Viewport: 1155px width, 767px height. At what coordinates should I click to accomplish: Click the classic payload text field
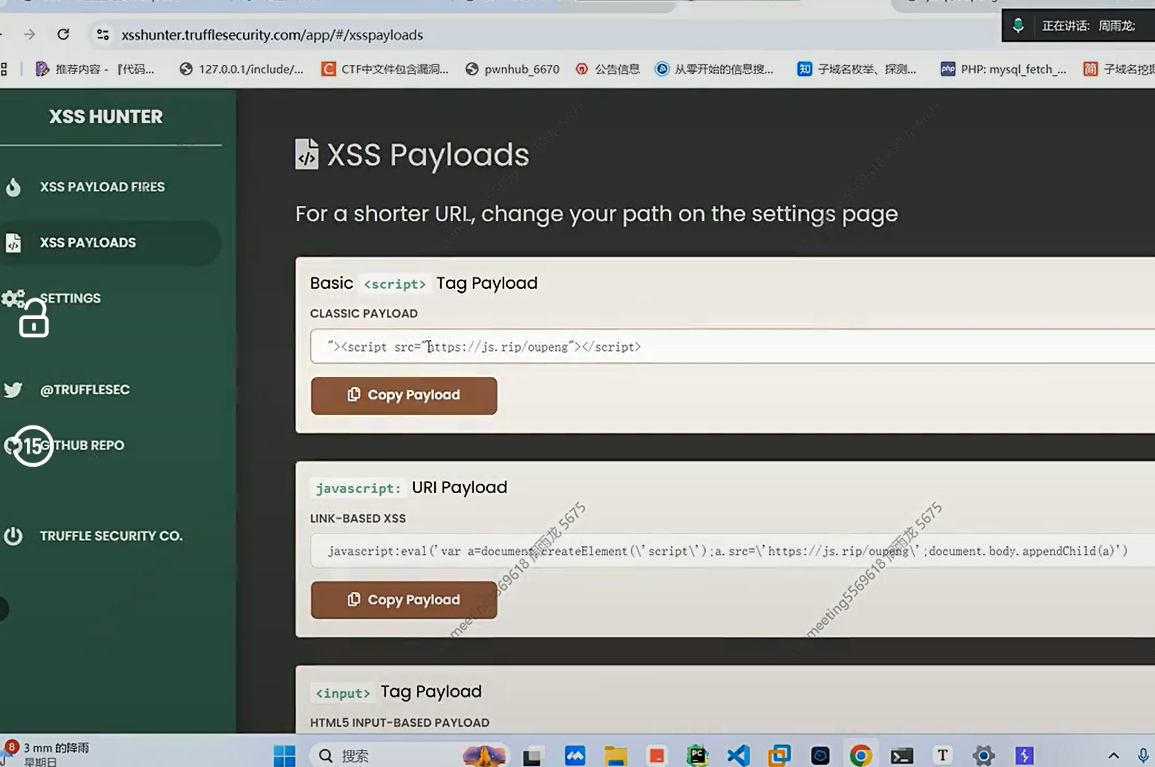tap(732, 346)
